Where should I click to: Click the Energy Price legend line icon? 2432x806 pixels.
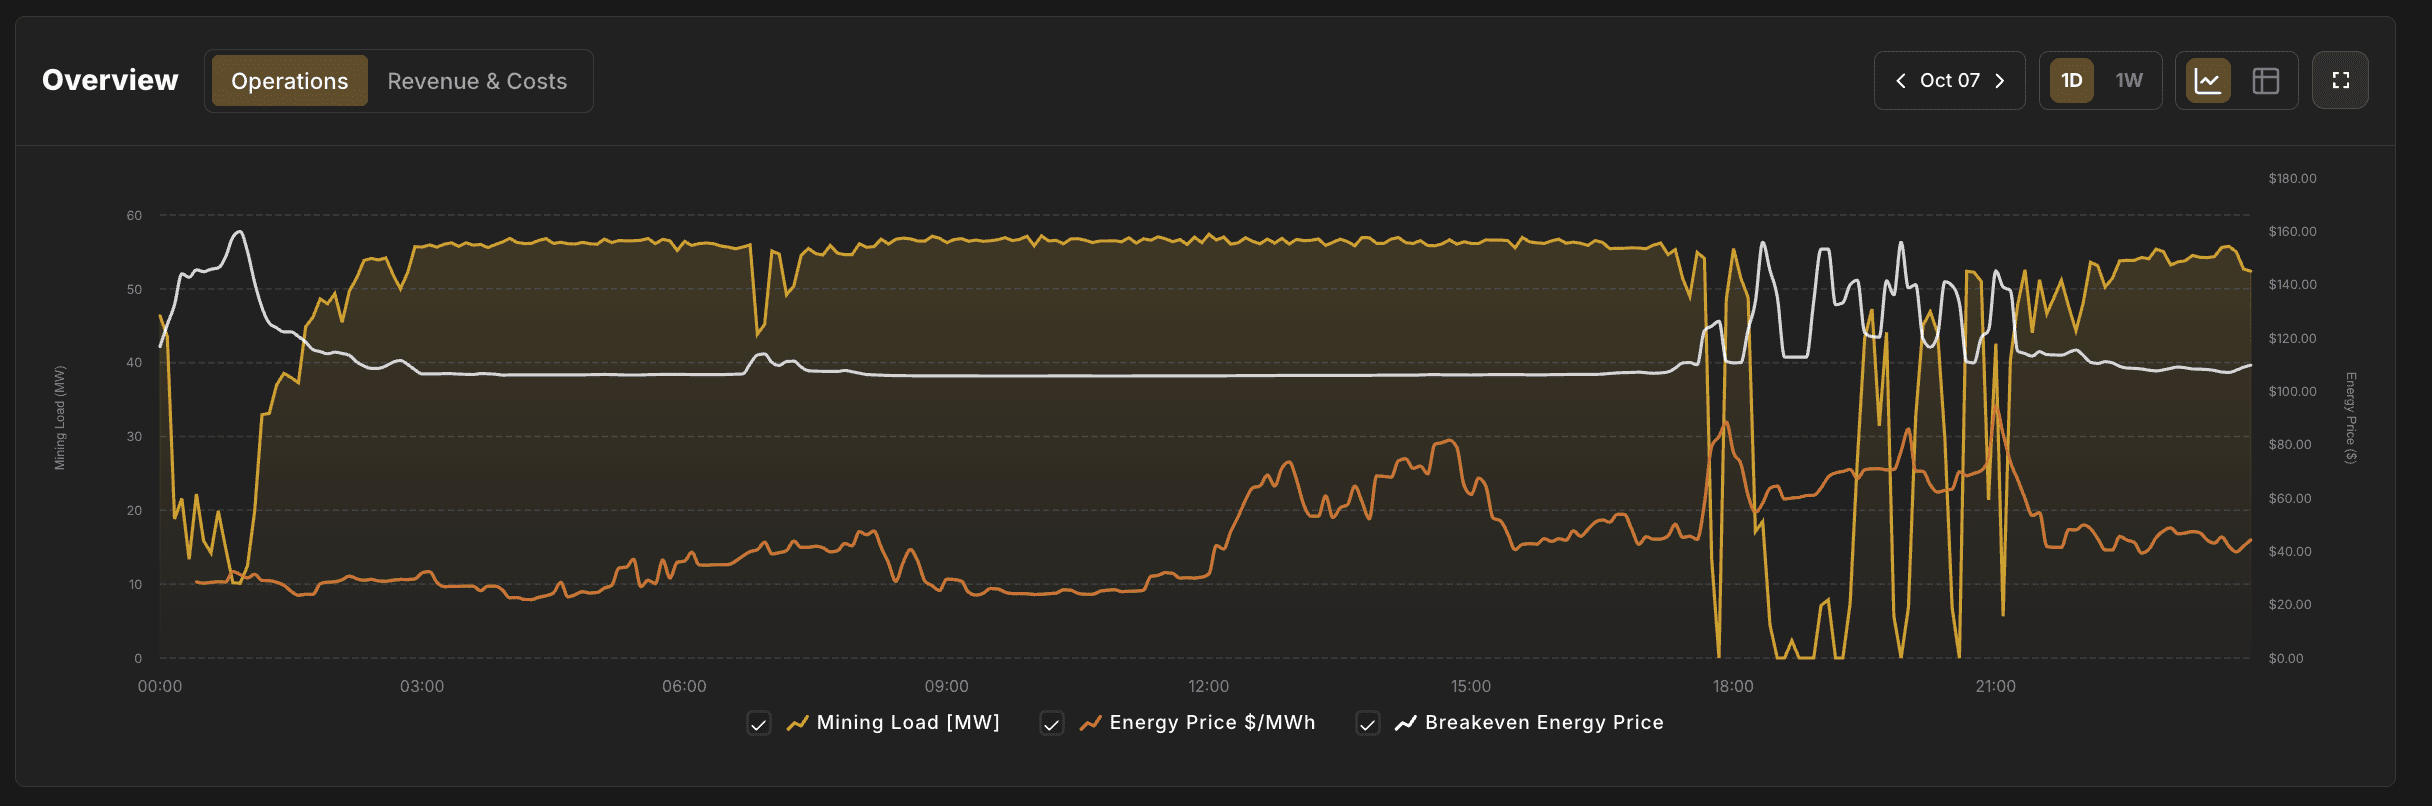(1090, 723)
